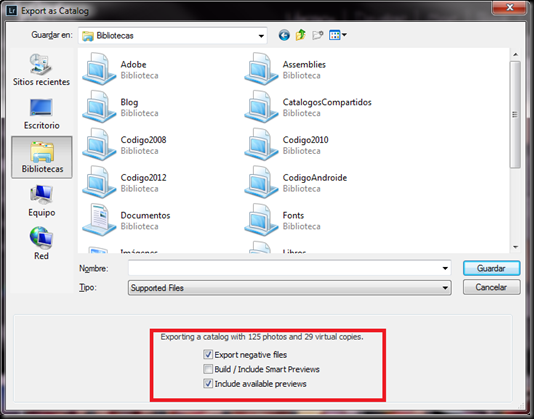Image resolution: width=534 pixels, height=419 pixels.
Task: Click the file list scrollbar thumb
Action: pyautogui.click(x=515, y=114)
